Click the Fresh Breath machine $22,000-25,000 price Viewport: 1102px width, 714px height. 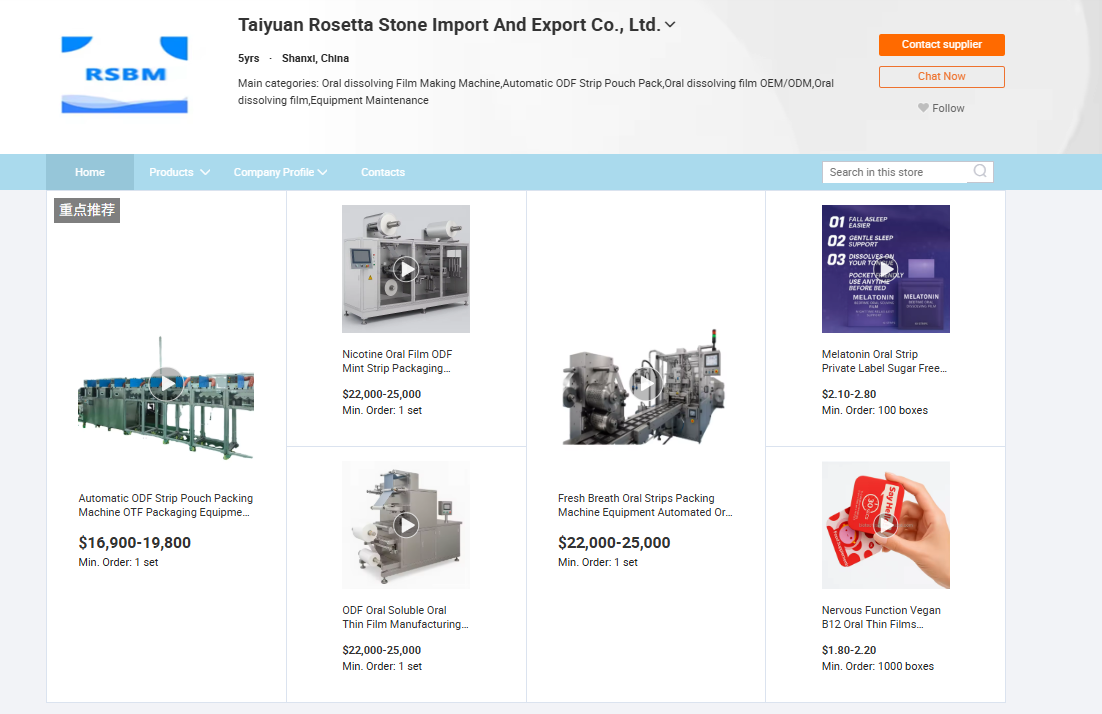(614, 543)
